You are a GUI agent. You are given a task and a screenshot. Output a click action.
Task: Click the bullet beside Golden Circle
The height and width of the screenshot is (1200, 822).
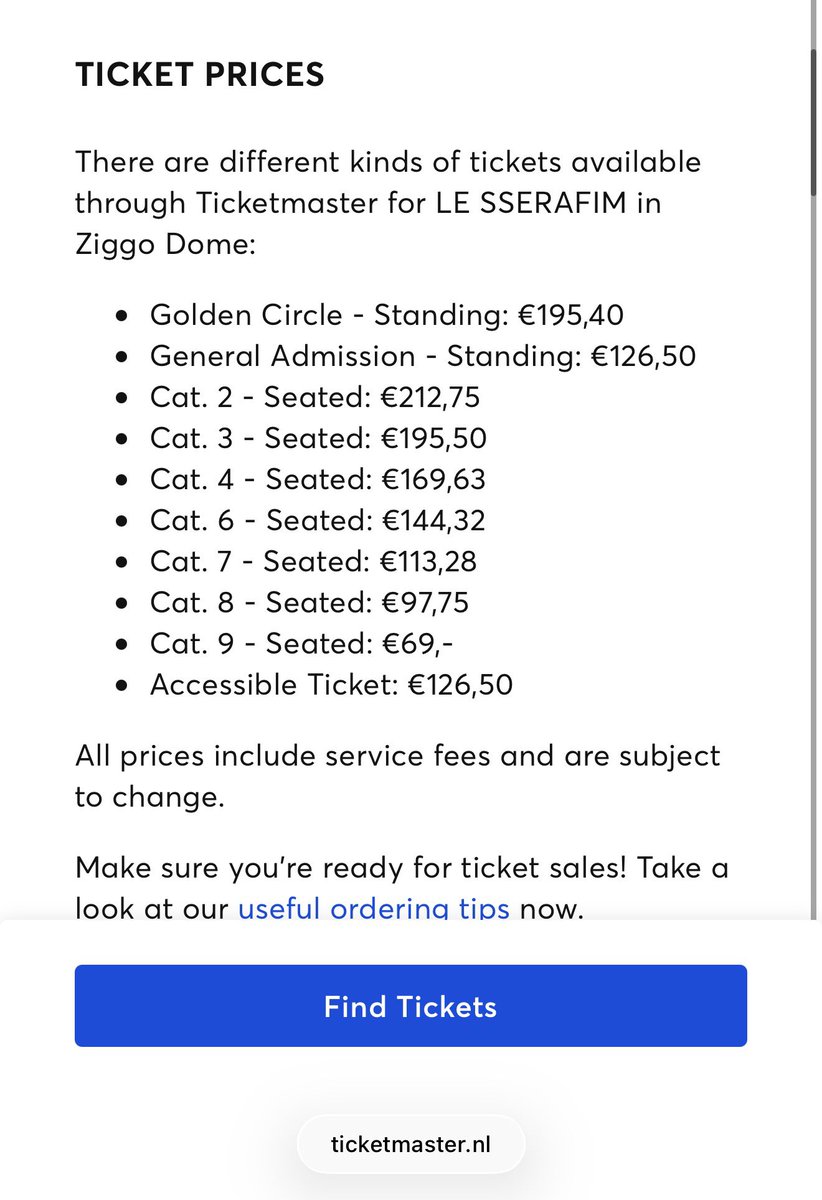tap(122, 316)
